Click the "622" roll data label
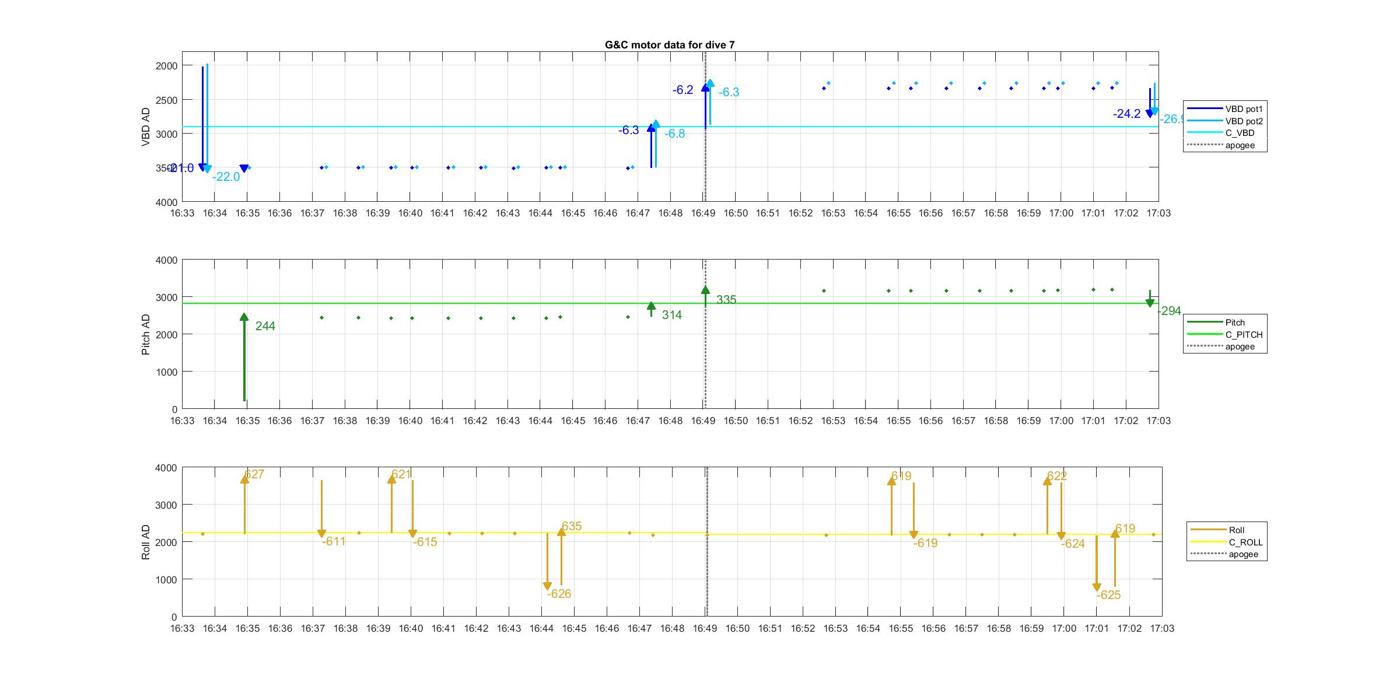This screenshot has width=1400, height=693. [x=1057, y=476]
